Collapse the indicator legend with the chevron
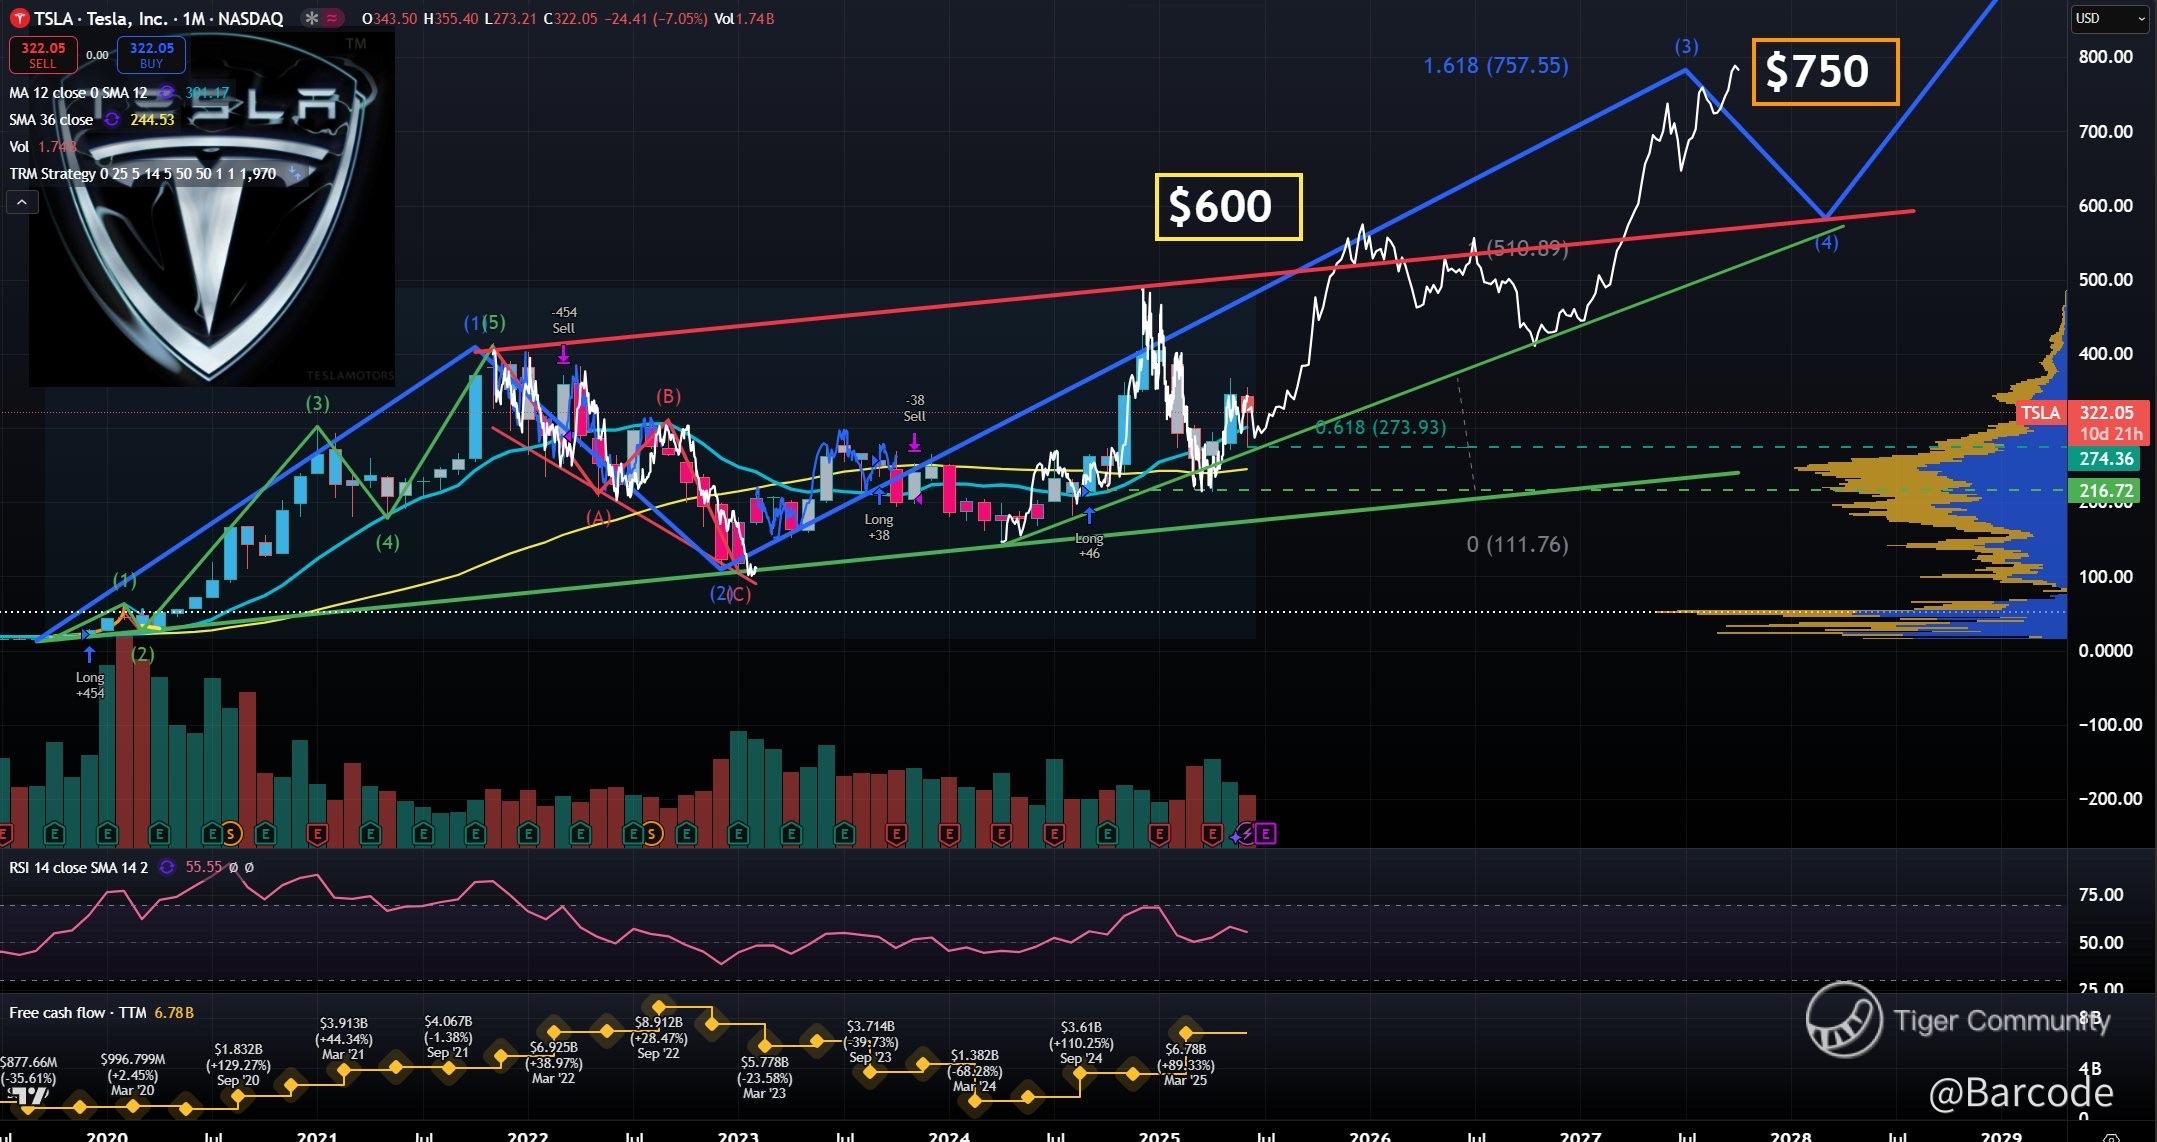Screen dimensions: 2157x1142 click(22, 202)
